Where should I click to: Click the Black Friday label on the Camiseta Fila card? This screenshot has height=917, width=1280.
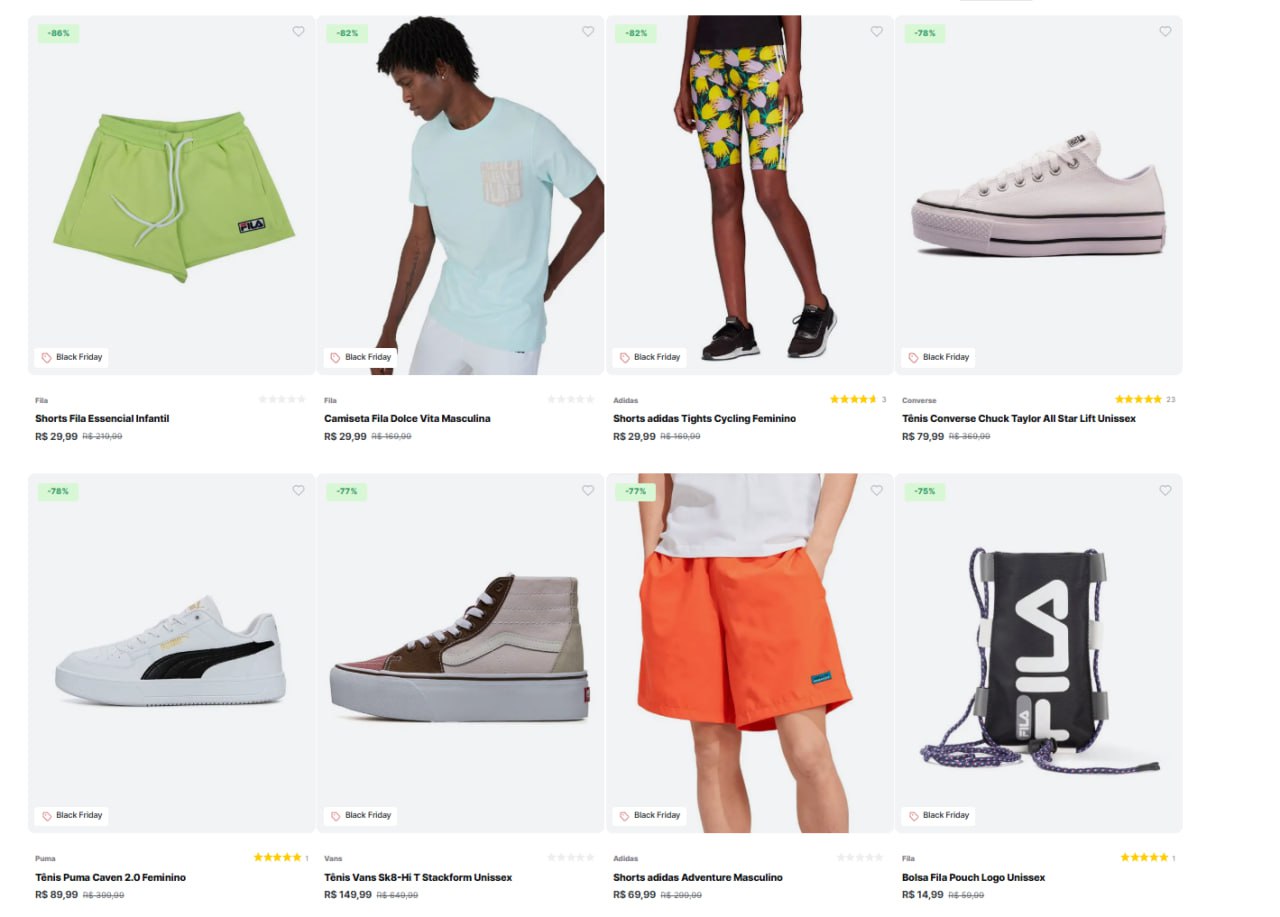(x=360, y=356)
